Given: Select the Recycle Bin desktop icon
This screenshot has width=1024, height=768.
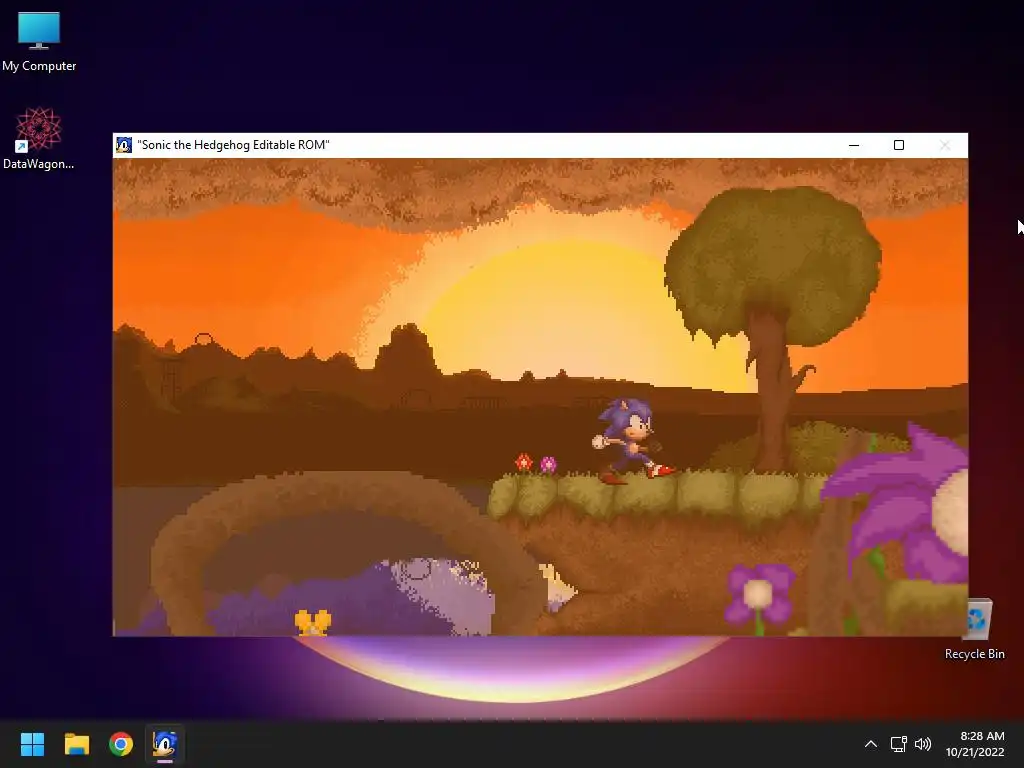Looking at the screenshot, I should pyautogui.click(x=975, y=630).
